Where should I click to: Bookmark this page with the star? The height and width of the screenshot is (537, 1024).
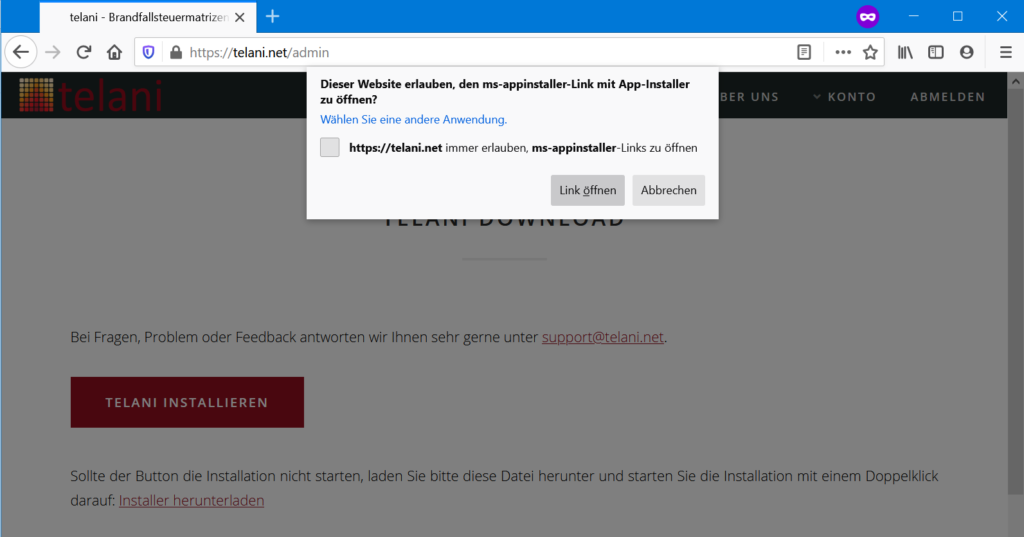pyautogui.click(x=870, y=52)
